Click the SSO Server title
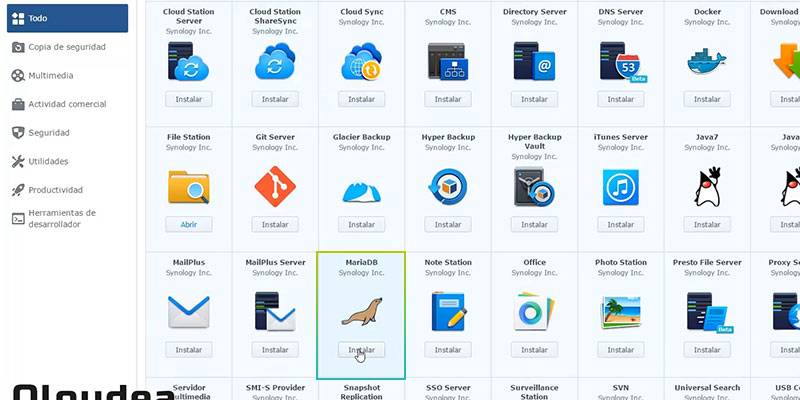This screenshot has width=800, height=400. pos(447,388)
